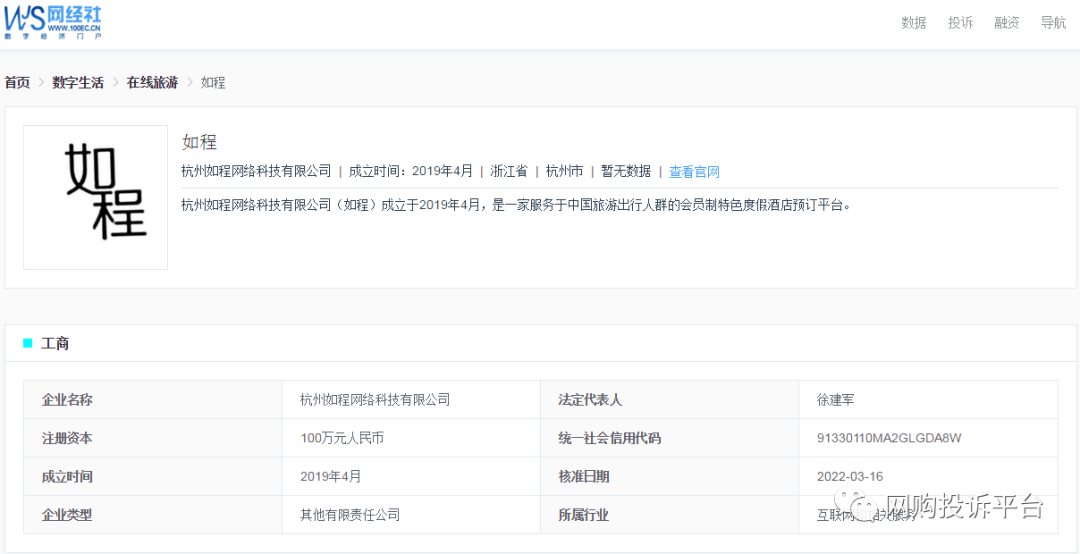Click the company description paragraph
The width and height of the screenshot is (1080, 554).
click(517, 205)
